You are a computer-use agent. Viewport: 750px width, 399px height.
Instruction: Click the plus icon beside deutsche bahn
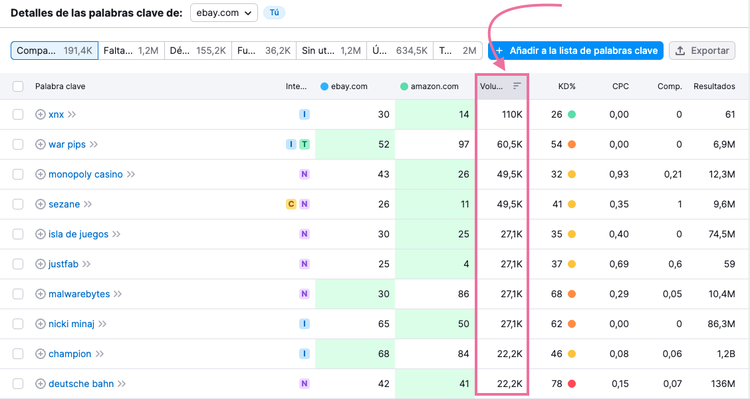(x=40, y=384)
